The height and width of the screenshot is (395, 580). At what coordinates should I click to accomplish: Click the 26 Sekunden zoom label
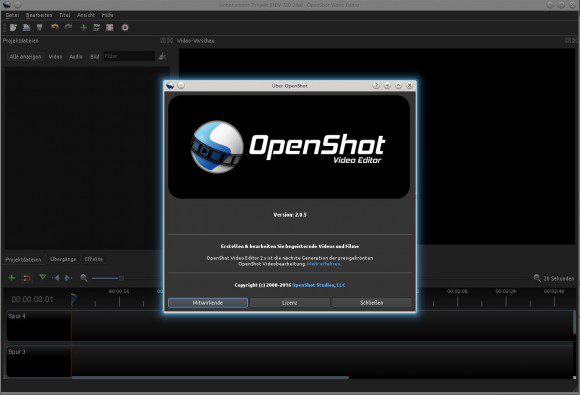pos(559,278)
